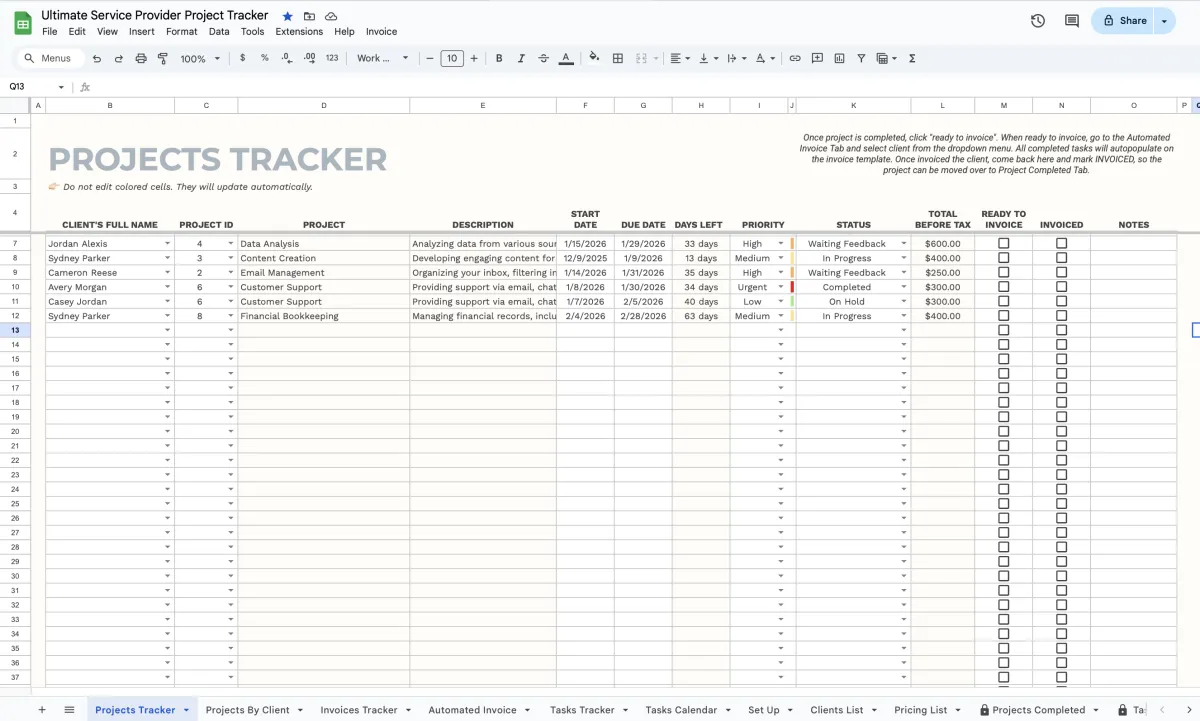This screenshot has width=1200, height=721.
Task: Check Ready to Invoice for Jordan Alexis
Action: (1004, 243)
